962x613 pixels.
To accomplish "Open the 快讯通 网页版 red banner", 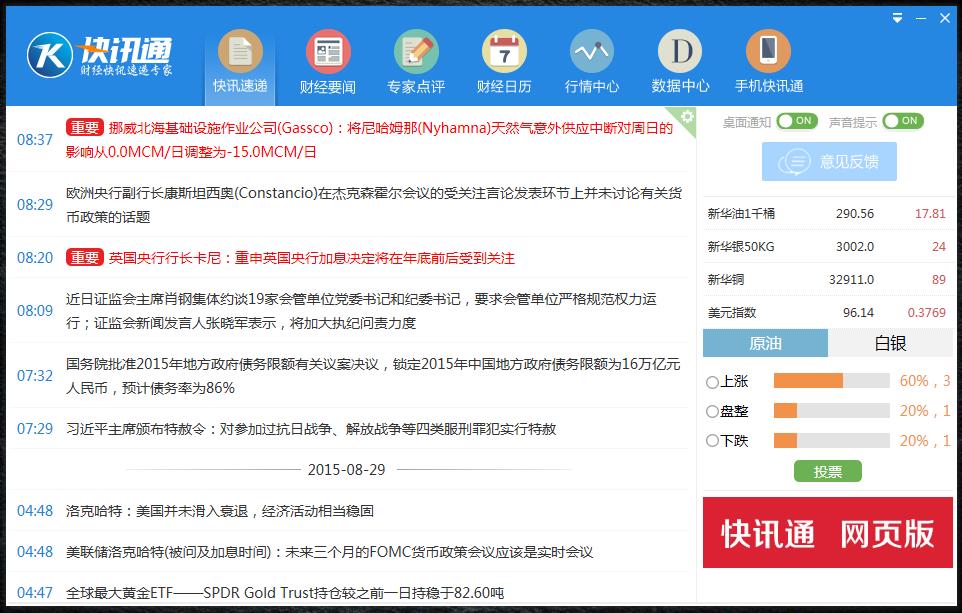I will point(828,532).
